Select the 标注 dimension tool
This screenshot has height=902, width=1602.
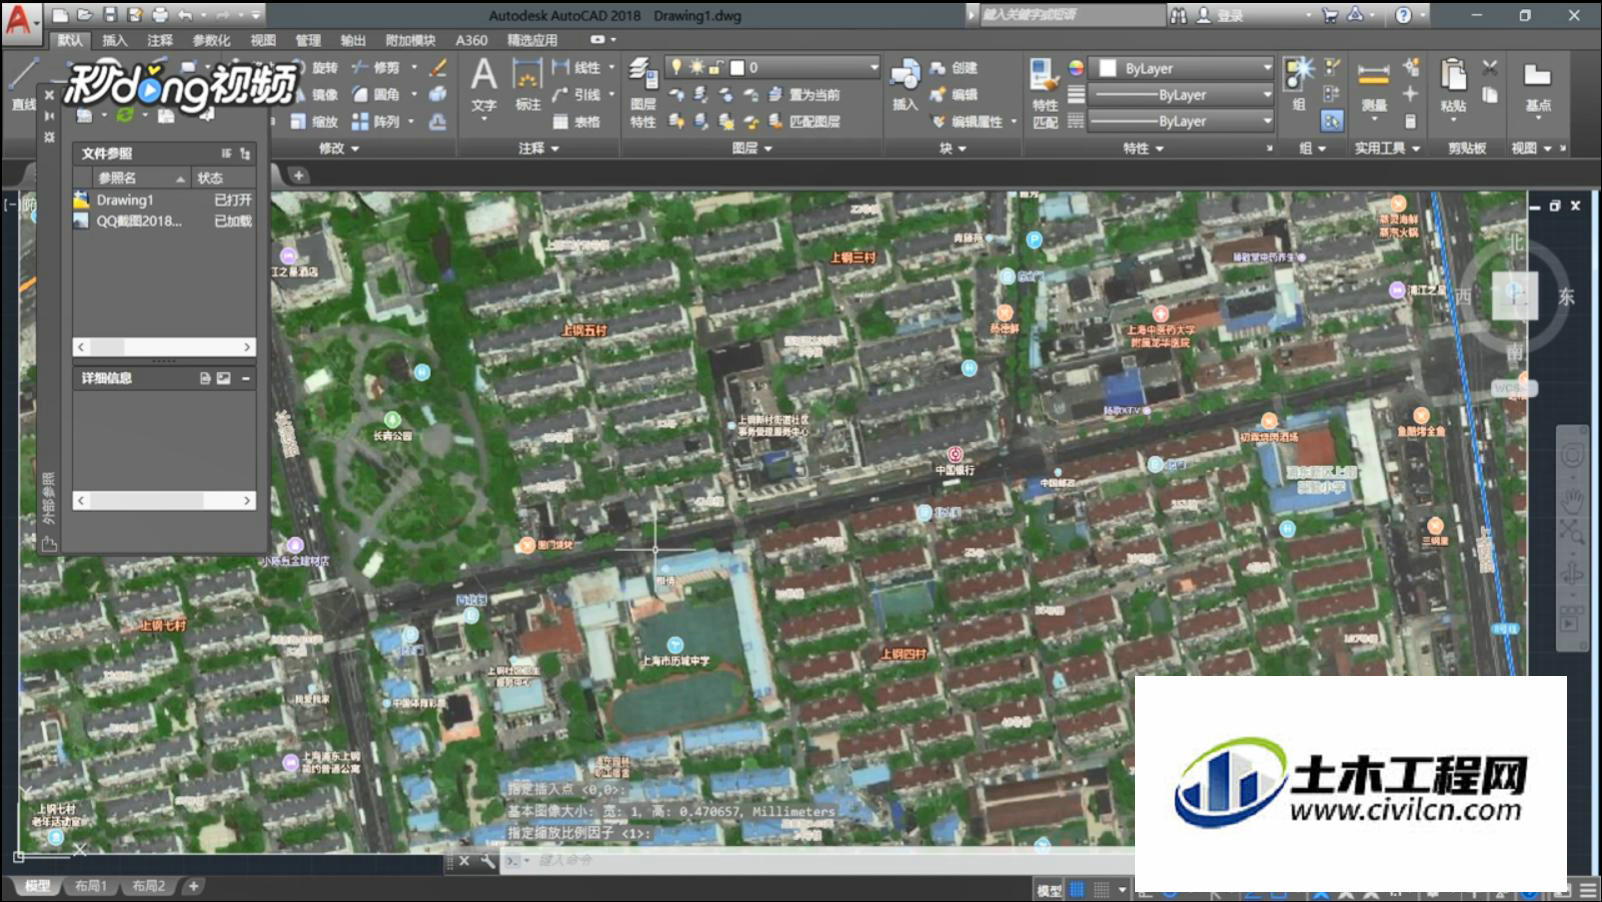coord(527,84)
